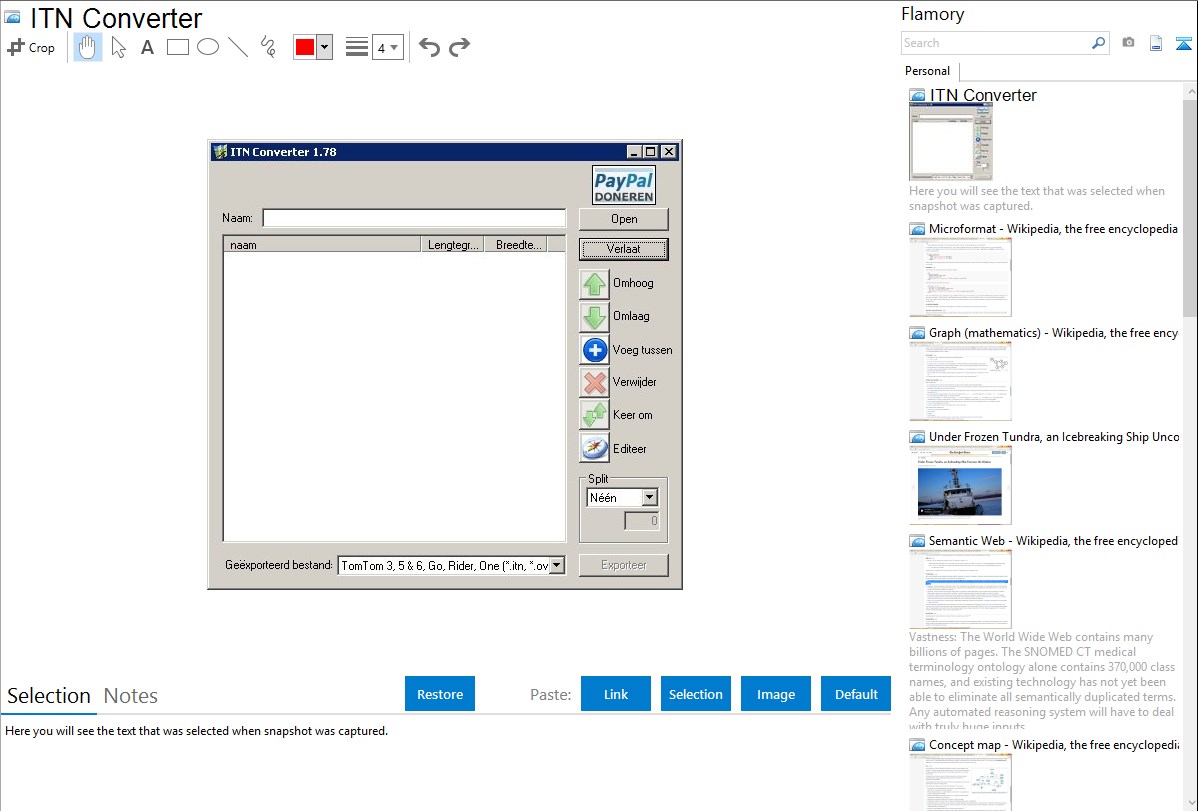Open the line width dropdown showing 4

pyautogui.click(x=388, y=48)
